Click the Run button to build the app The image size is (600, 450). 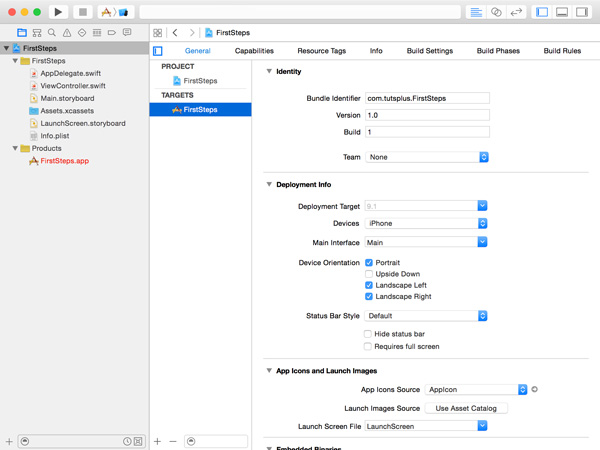tap(58, 12)
